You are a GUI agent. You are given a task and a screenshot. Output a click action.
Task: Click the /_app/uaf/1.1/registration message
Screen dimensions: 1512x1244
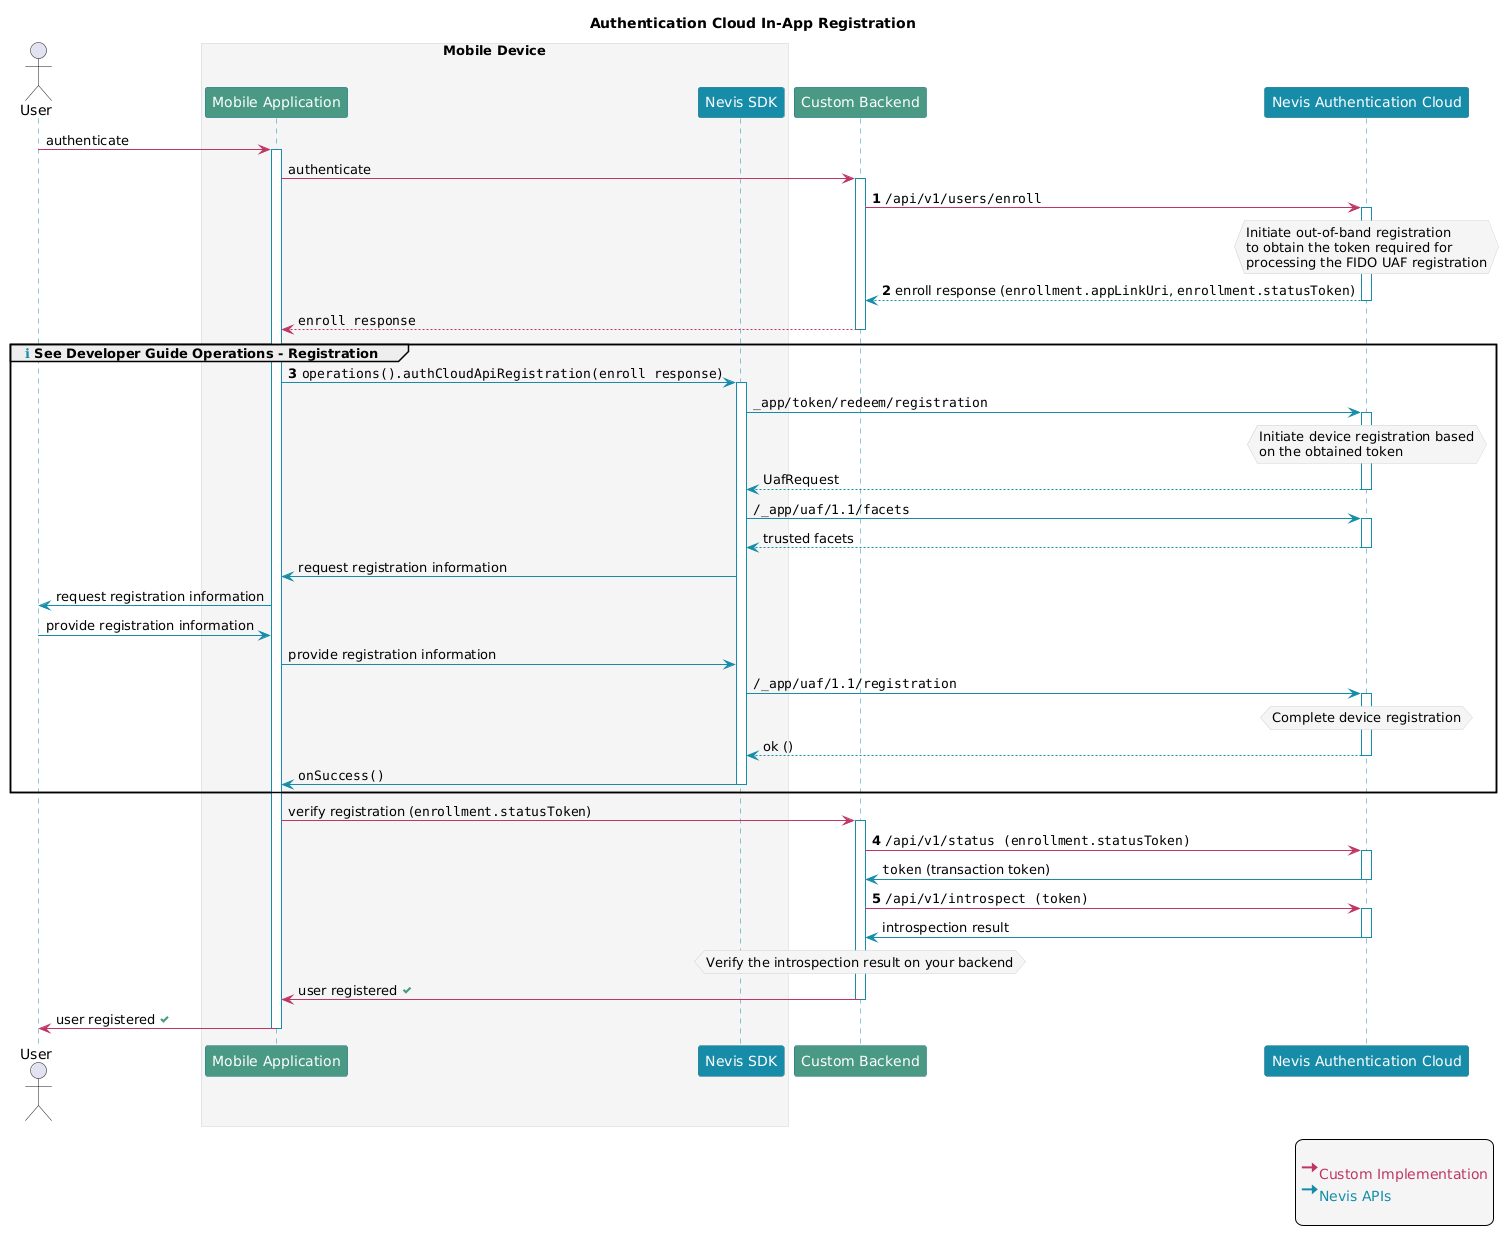coord(855,684)
